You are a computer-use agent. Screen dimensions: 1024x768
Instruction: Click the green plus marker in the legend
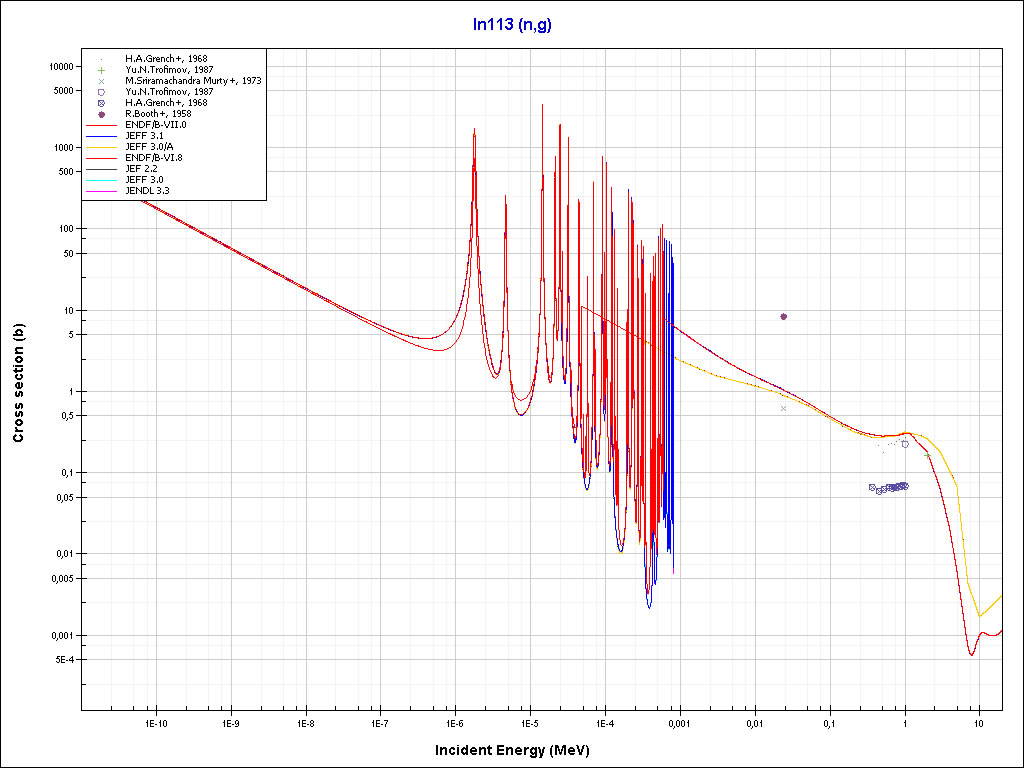click(x=102, y=70)
